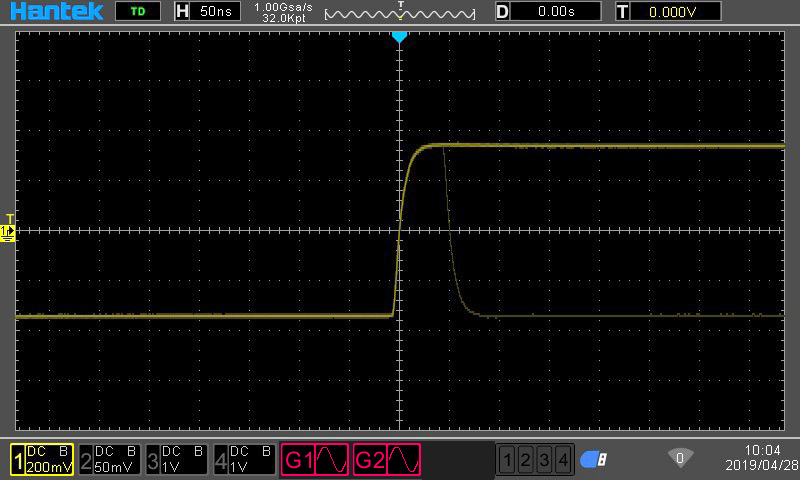Toggle channel 3 1V display
The height and width of the screenshot is (480, 800).
pos(177,459)
